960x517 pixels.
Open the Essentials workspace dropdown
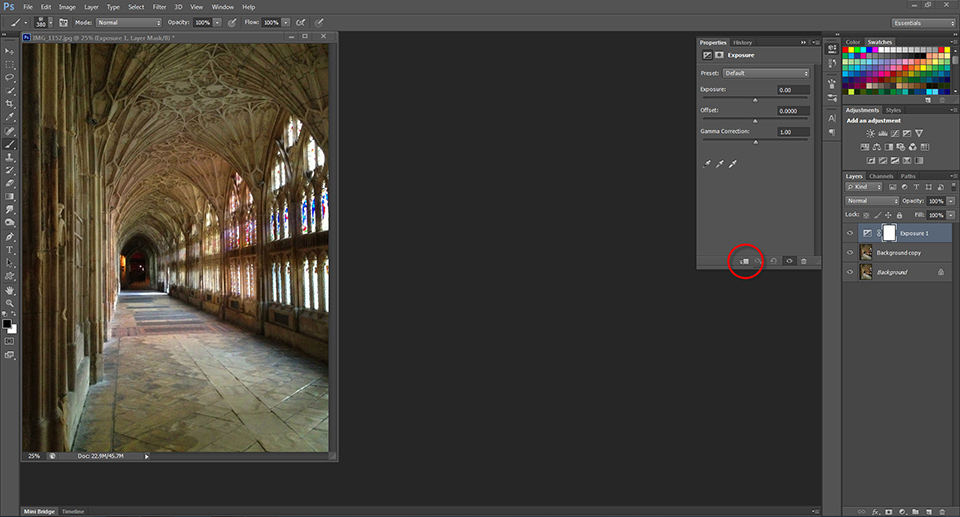tap(922, 22)
